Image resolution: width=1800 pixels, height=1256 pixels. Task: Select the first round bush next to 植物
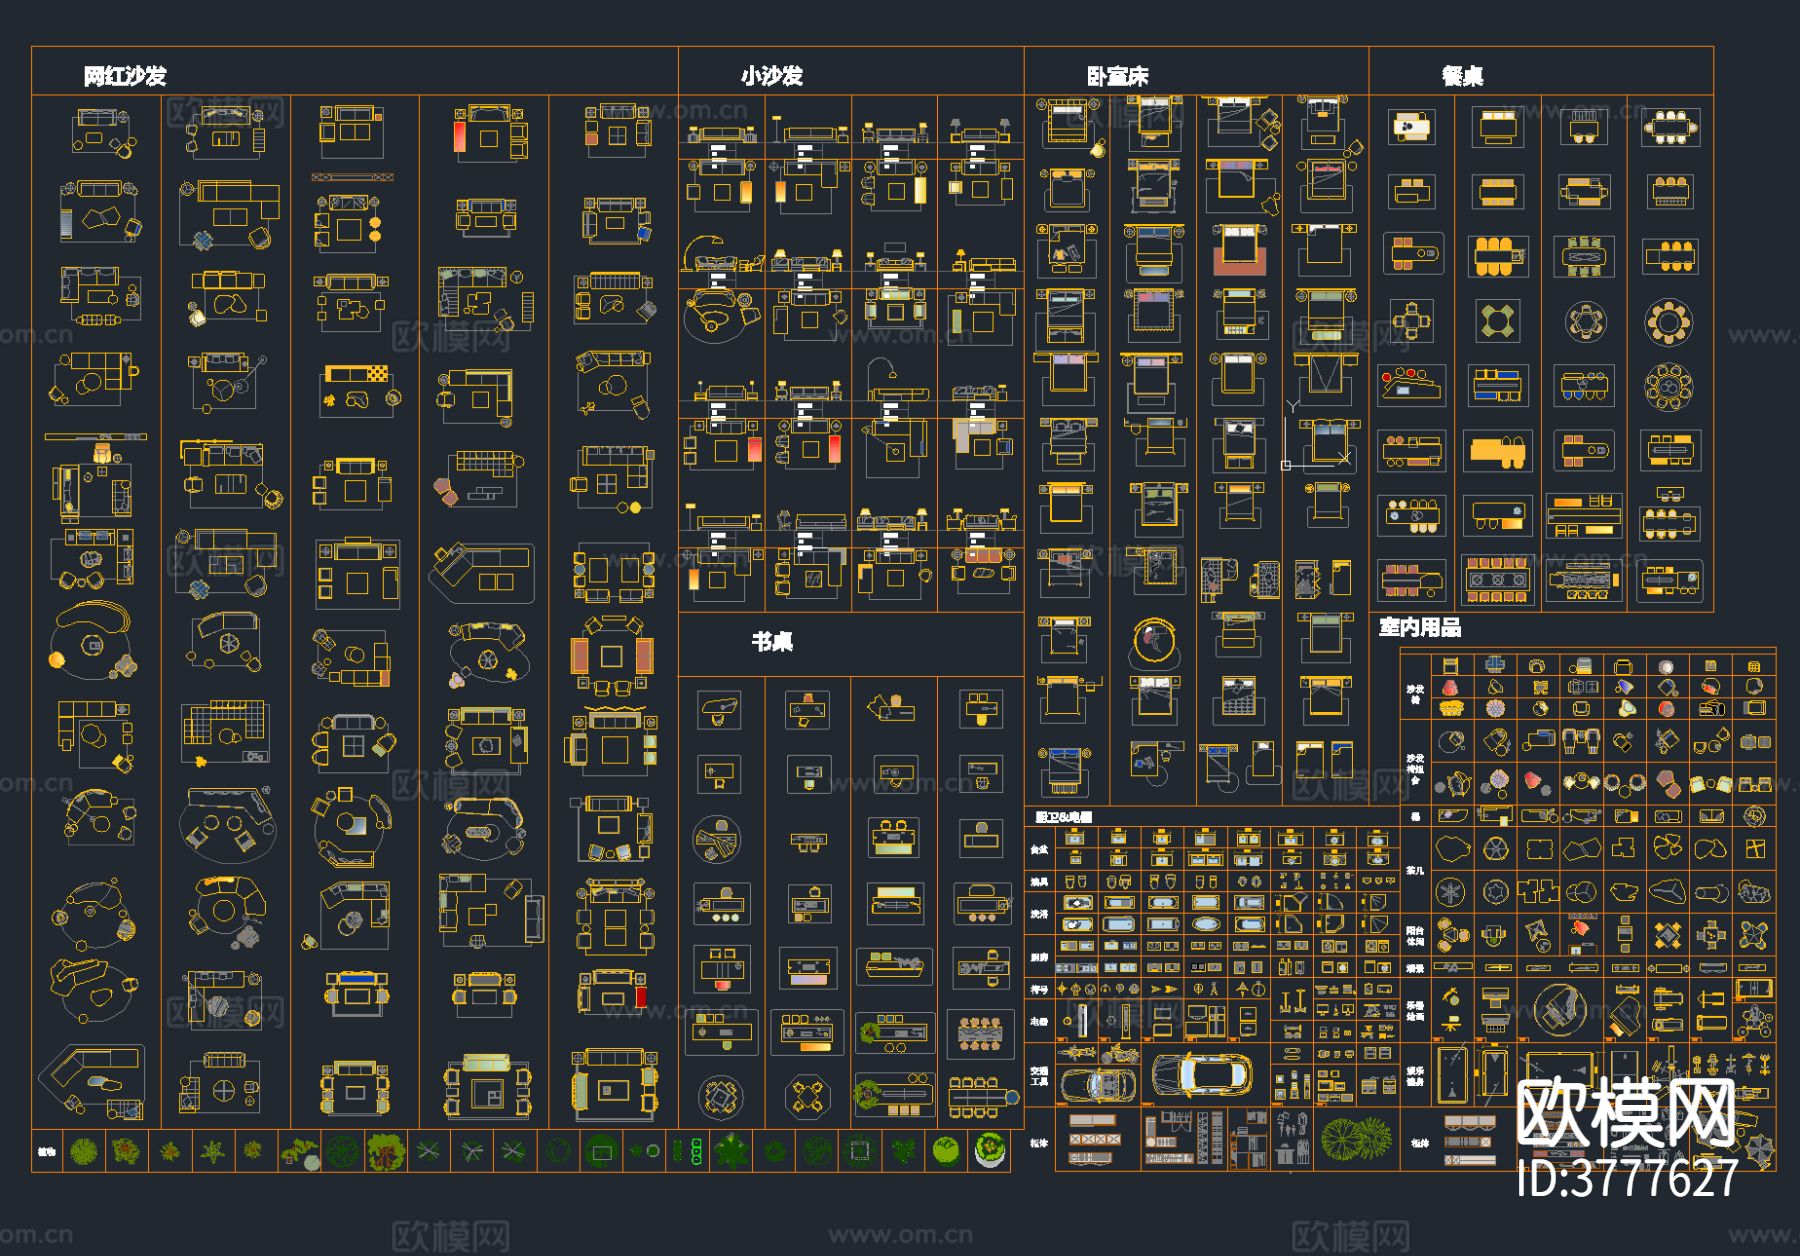click(x=84, y=1152)
